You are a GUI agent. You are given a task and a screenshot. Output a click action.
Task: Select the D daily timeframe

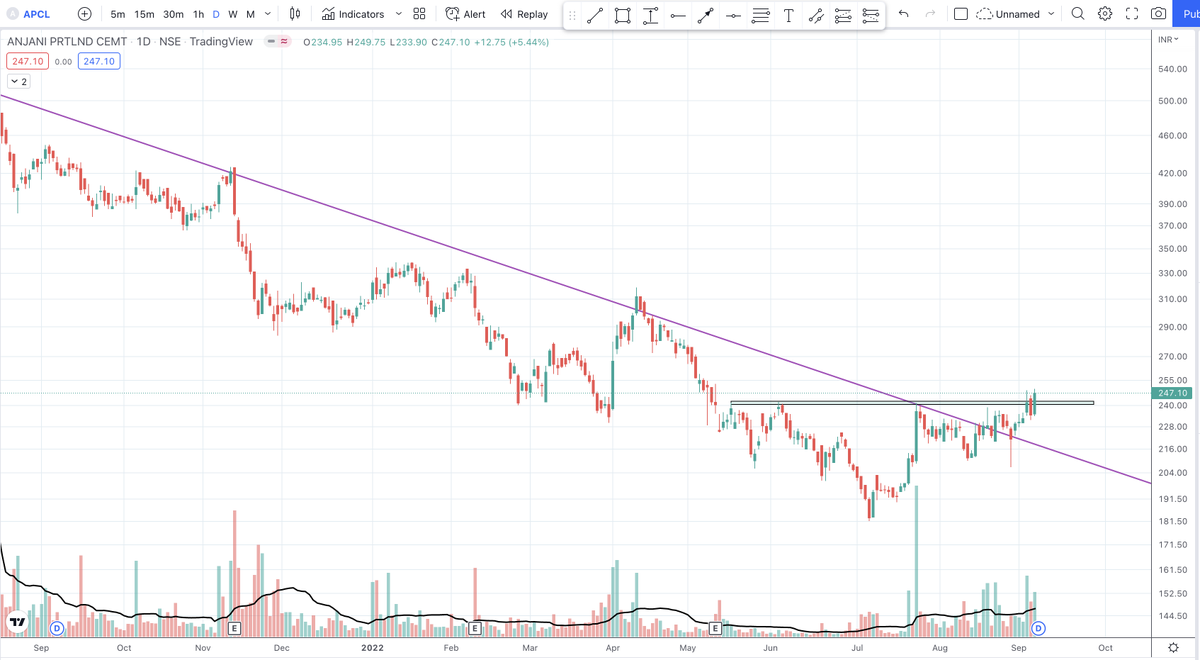tap(216, 14)
